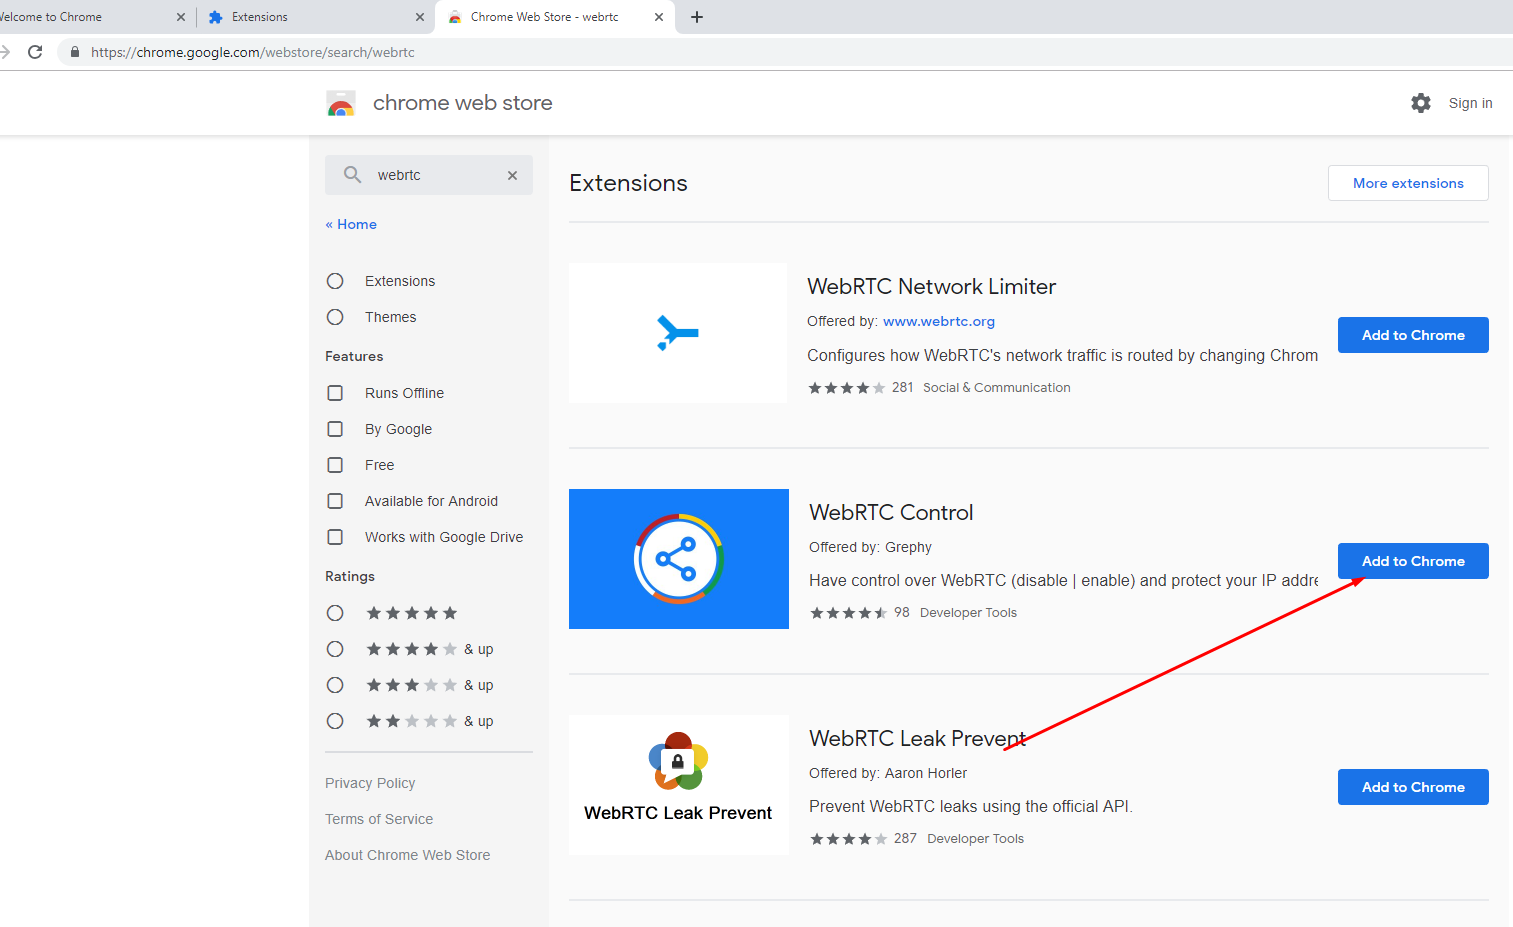Open a new browser tab
Image resolution: width=1513 pixels, height=927 pixels.
697,17
